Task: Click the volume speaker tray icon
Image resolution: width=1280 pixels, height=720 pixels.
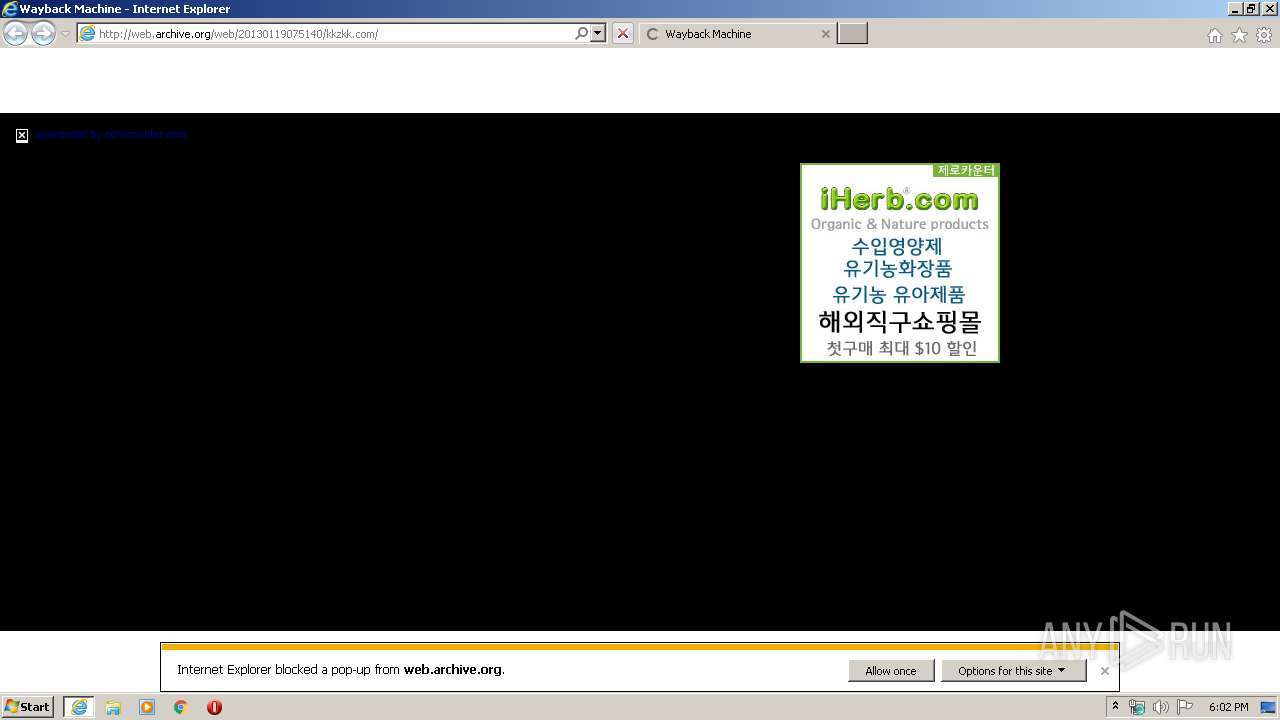Action: pos(1161,707)
